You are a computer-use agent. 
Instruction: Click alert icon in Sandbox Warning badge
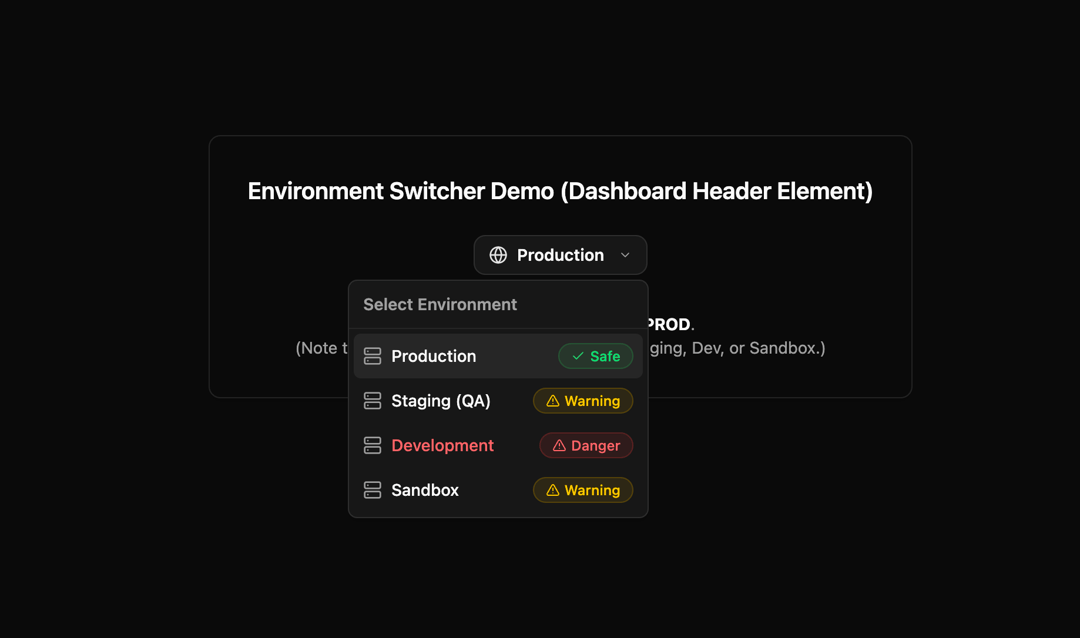(553, 491)
